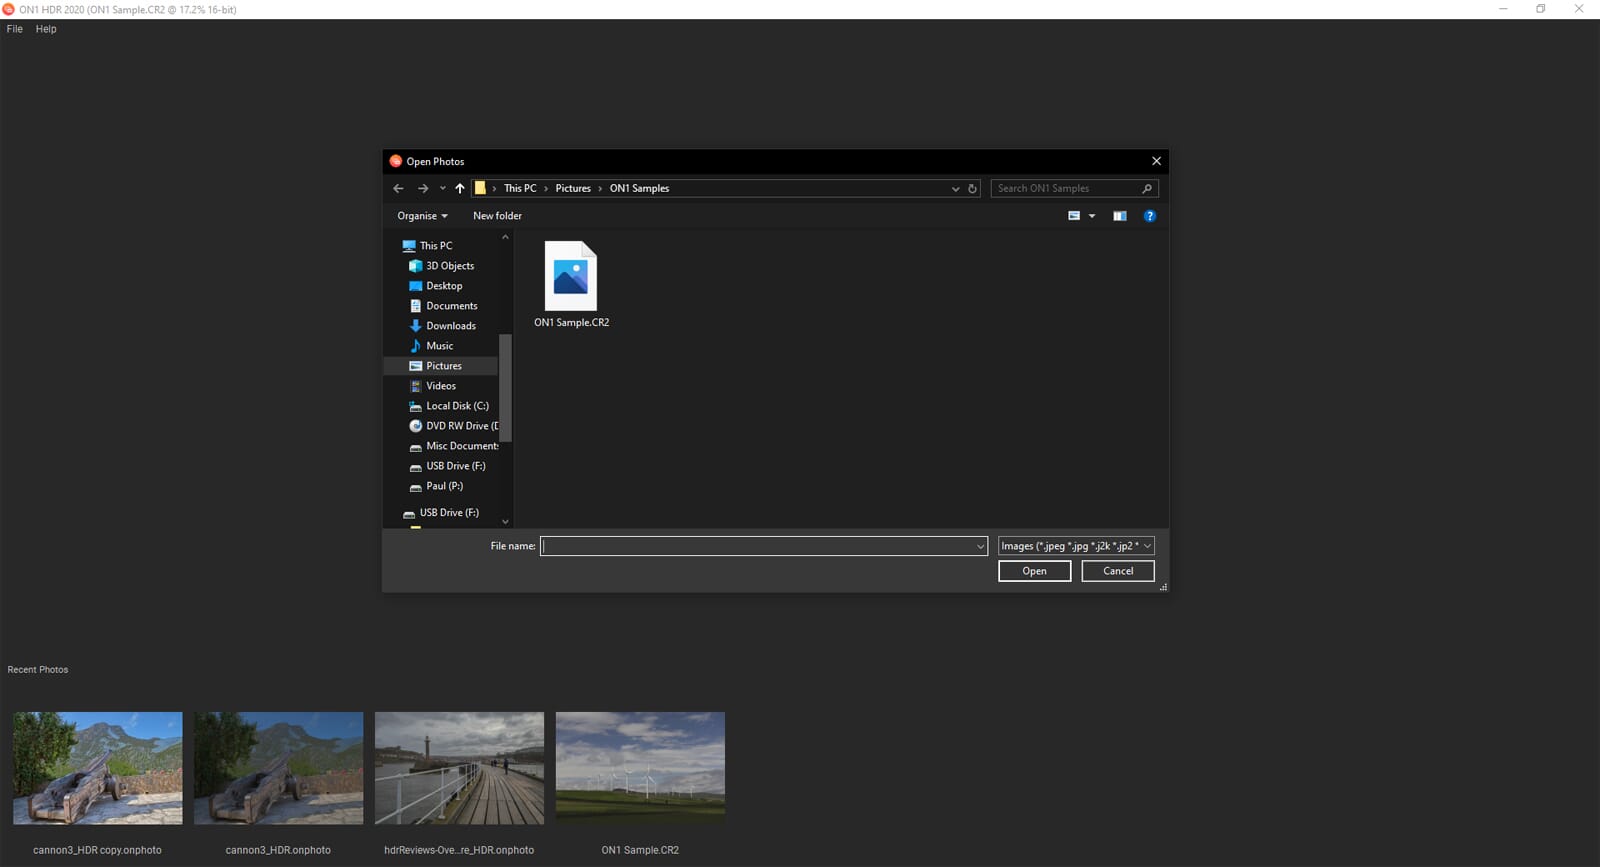Change the file view layout

[1074, 216]
